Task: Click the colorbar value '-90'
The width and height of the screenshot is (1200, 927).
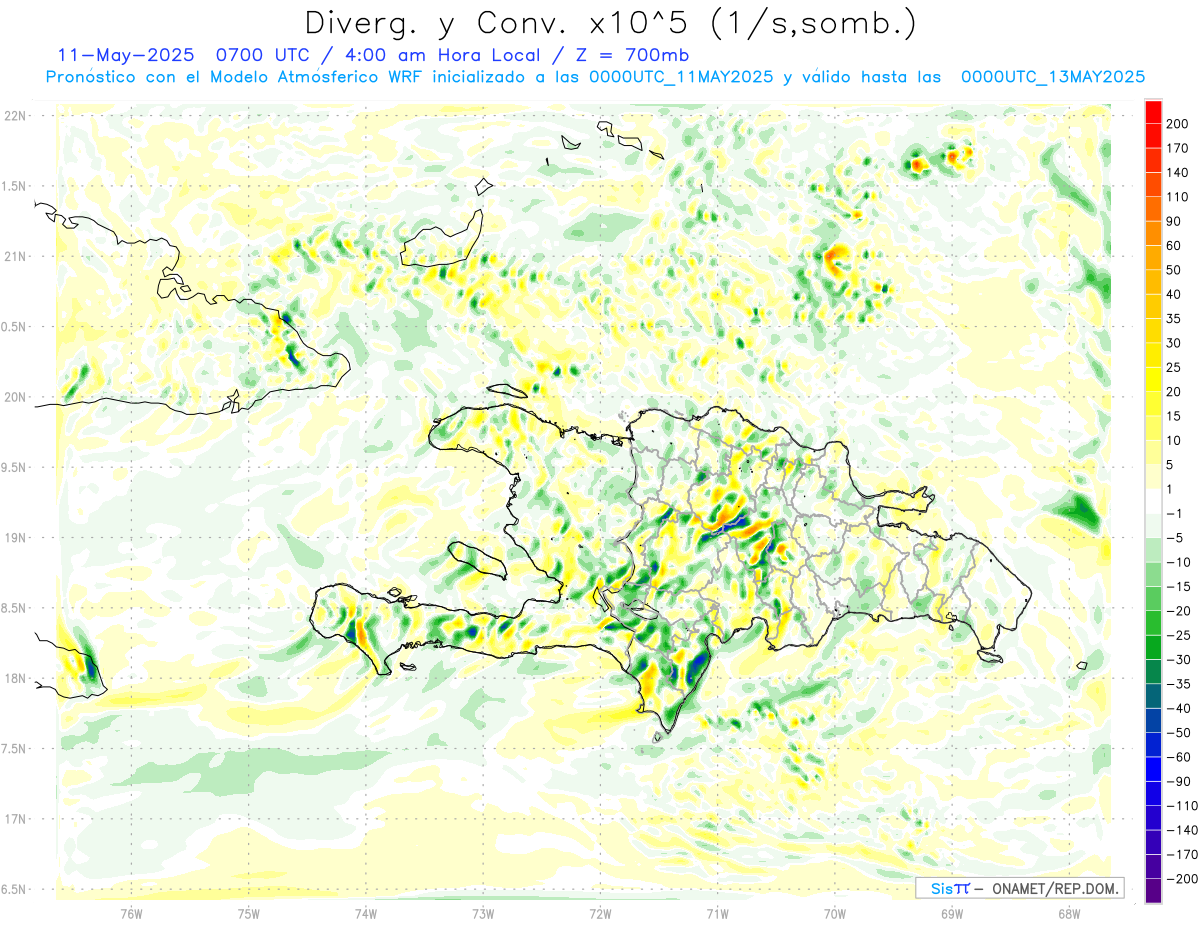Action: click(x=1178, y=781)
